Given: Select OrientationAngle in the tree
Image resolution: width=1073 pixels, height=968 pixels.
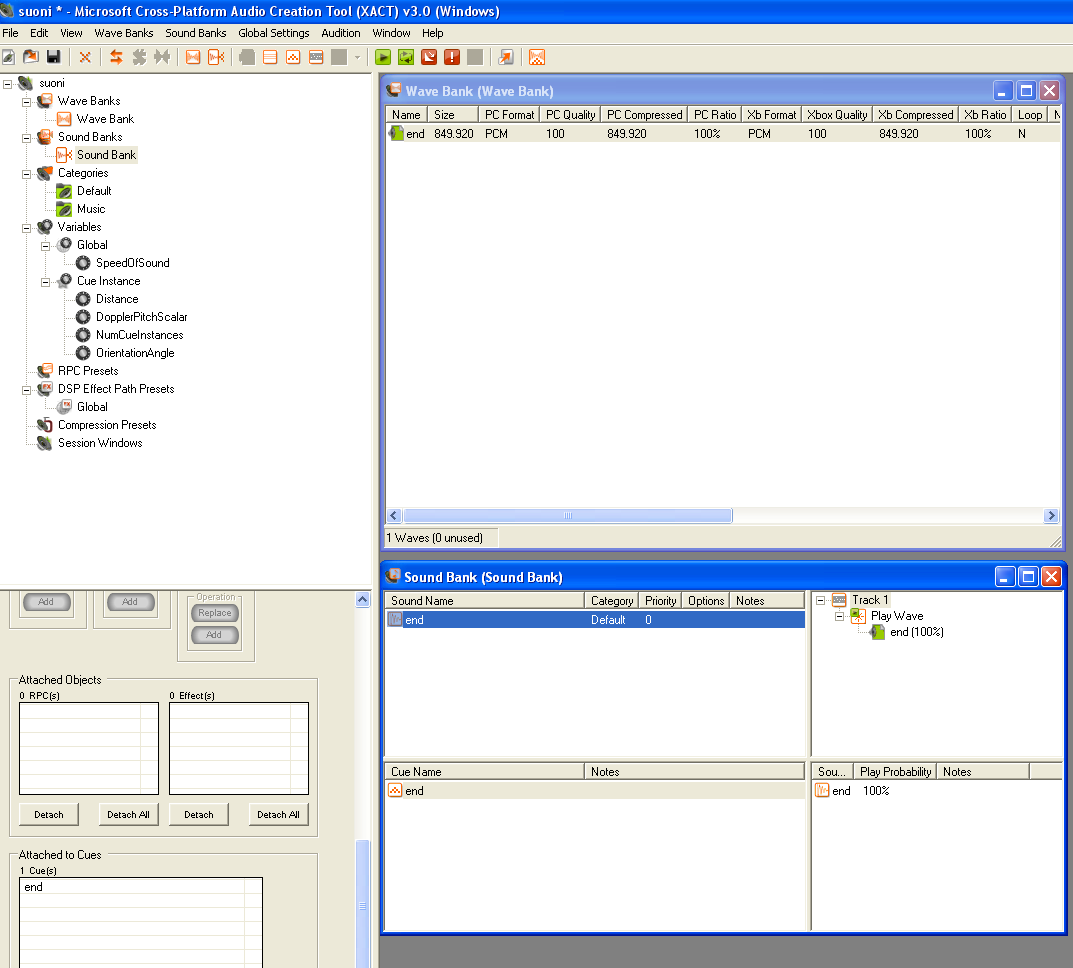Looking at the screenshot, I should point(135,353).
